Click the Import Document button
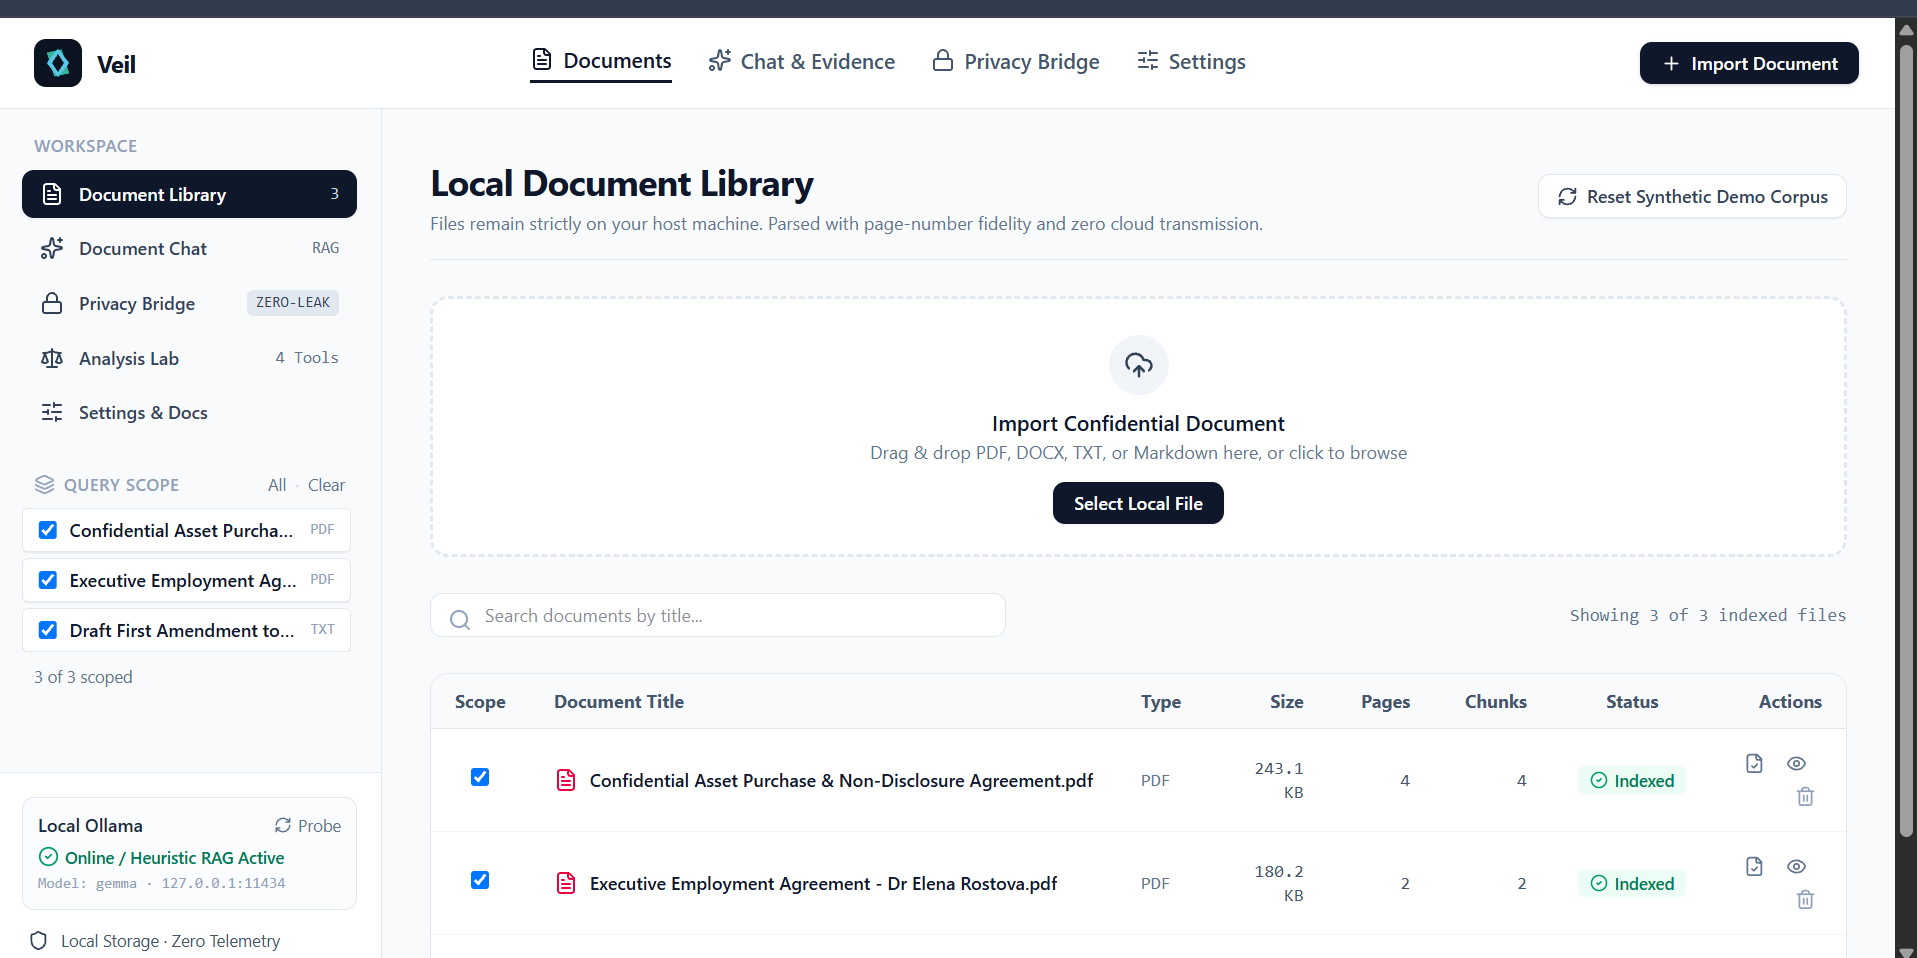Image resolution: width=1917 pixels, height=958 pixels. coord(1749,63)
